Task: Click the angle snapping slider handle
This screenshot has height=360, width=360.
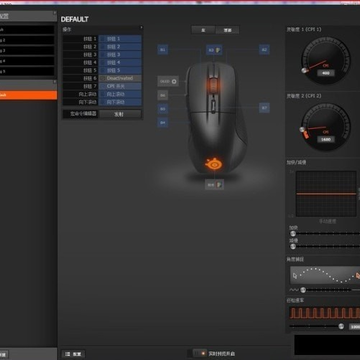Action: point(303,290)
